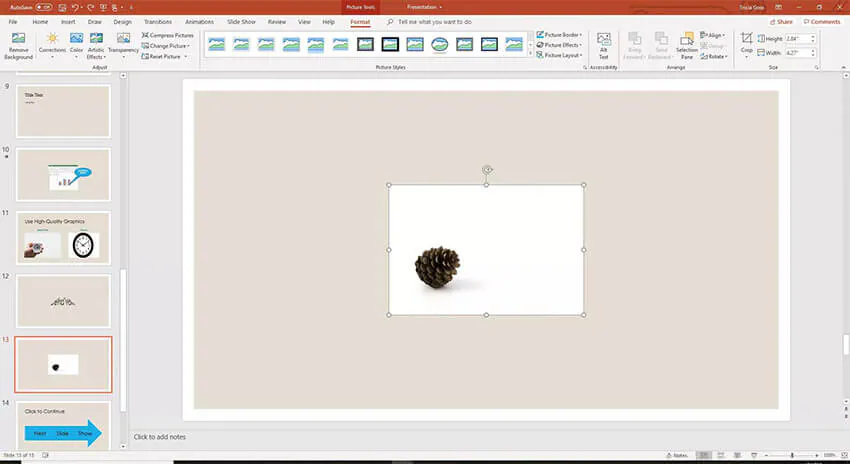Click the Tell me what you want search box
Viewport: 850px width, 464px height.
pos(435,22)
